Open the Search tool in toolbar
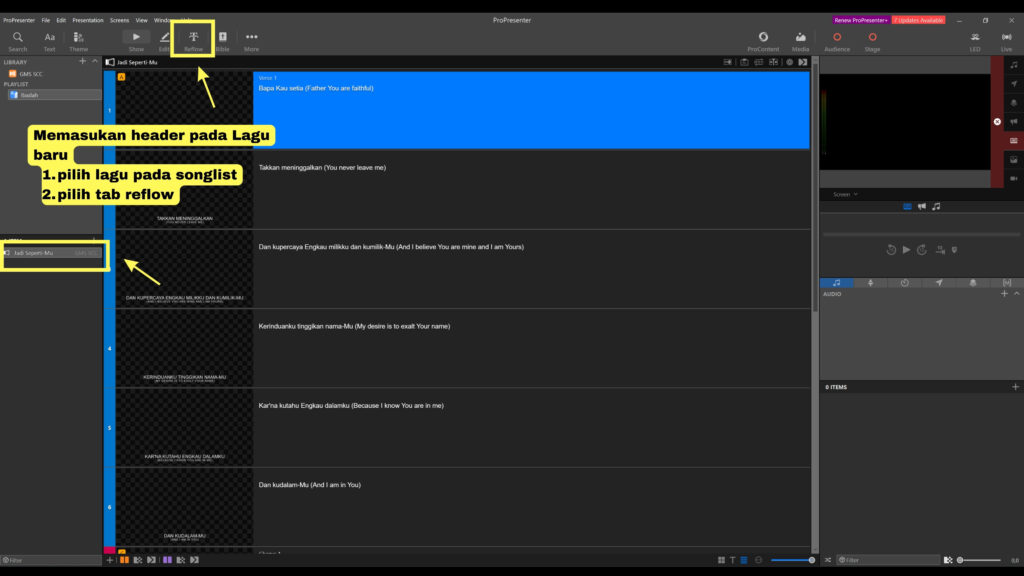The width and height of the screenshot is (1024, 576). tap(18, 41)
